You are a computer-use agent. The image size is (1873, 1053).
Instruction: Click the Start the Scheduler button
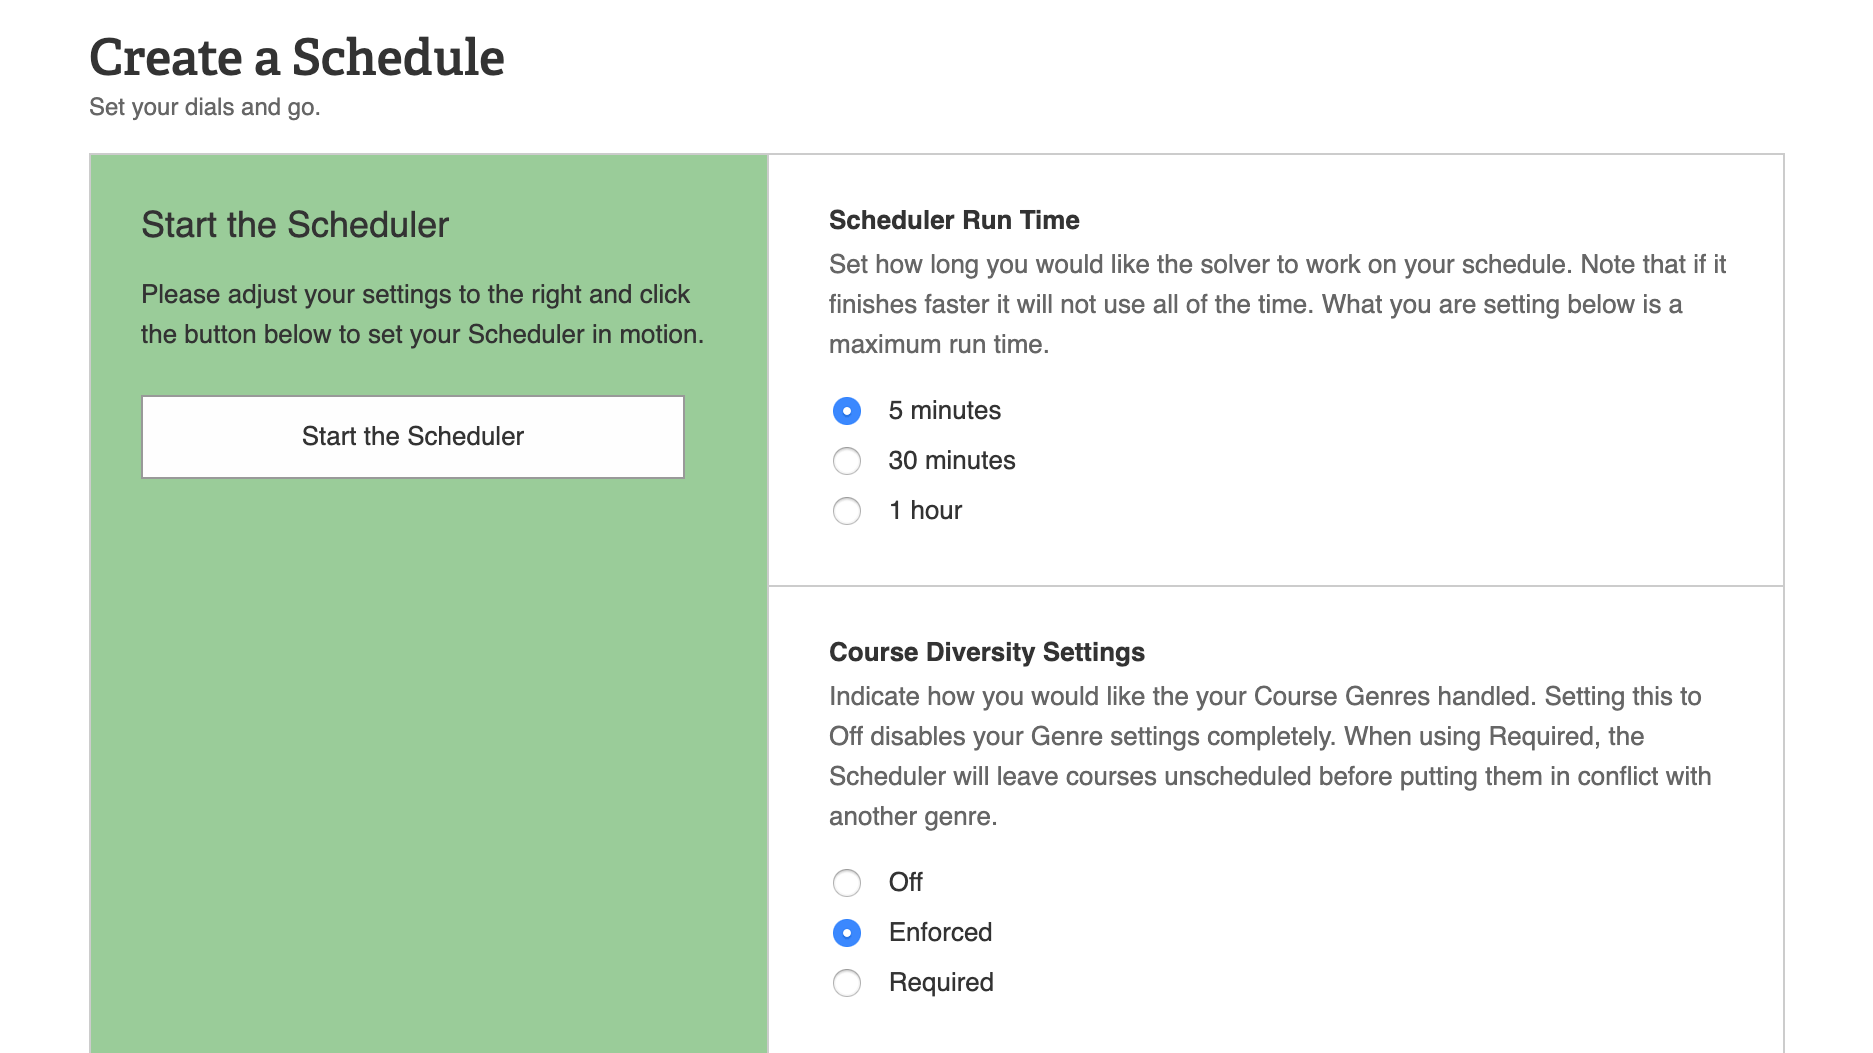point(413,436)
